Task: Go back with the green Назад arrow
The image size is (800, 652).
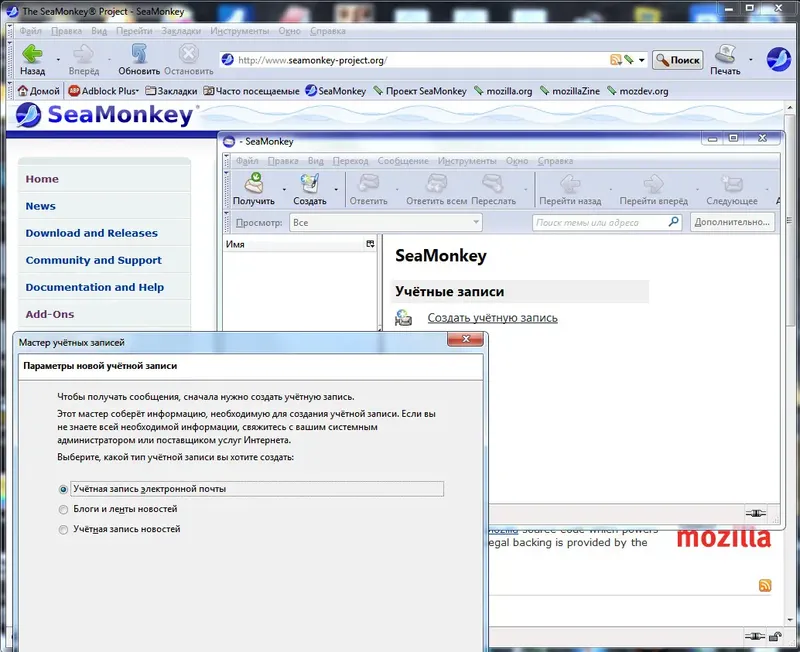Action: (33, 54)
